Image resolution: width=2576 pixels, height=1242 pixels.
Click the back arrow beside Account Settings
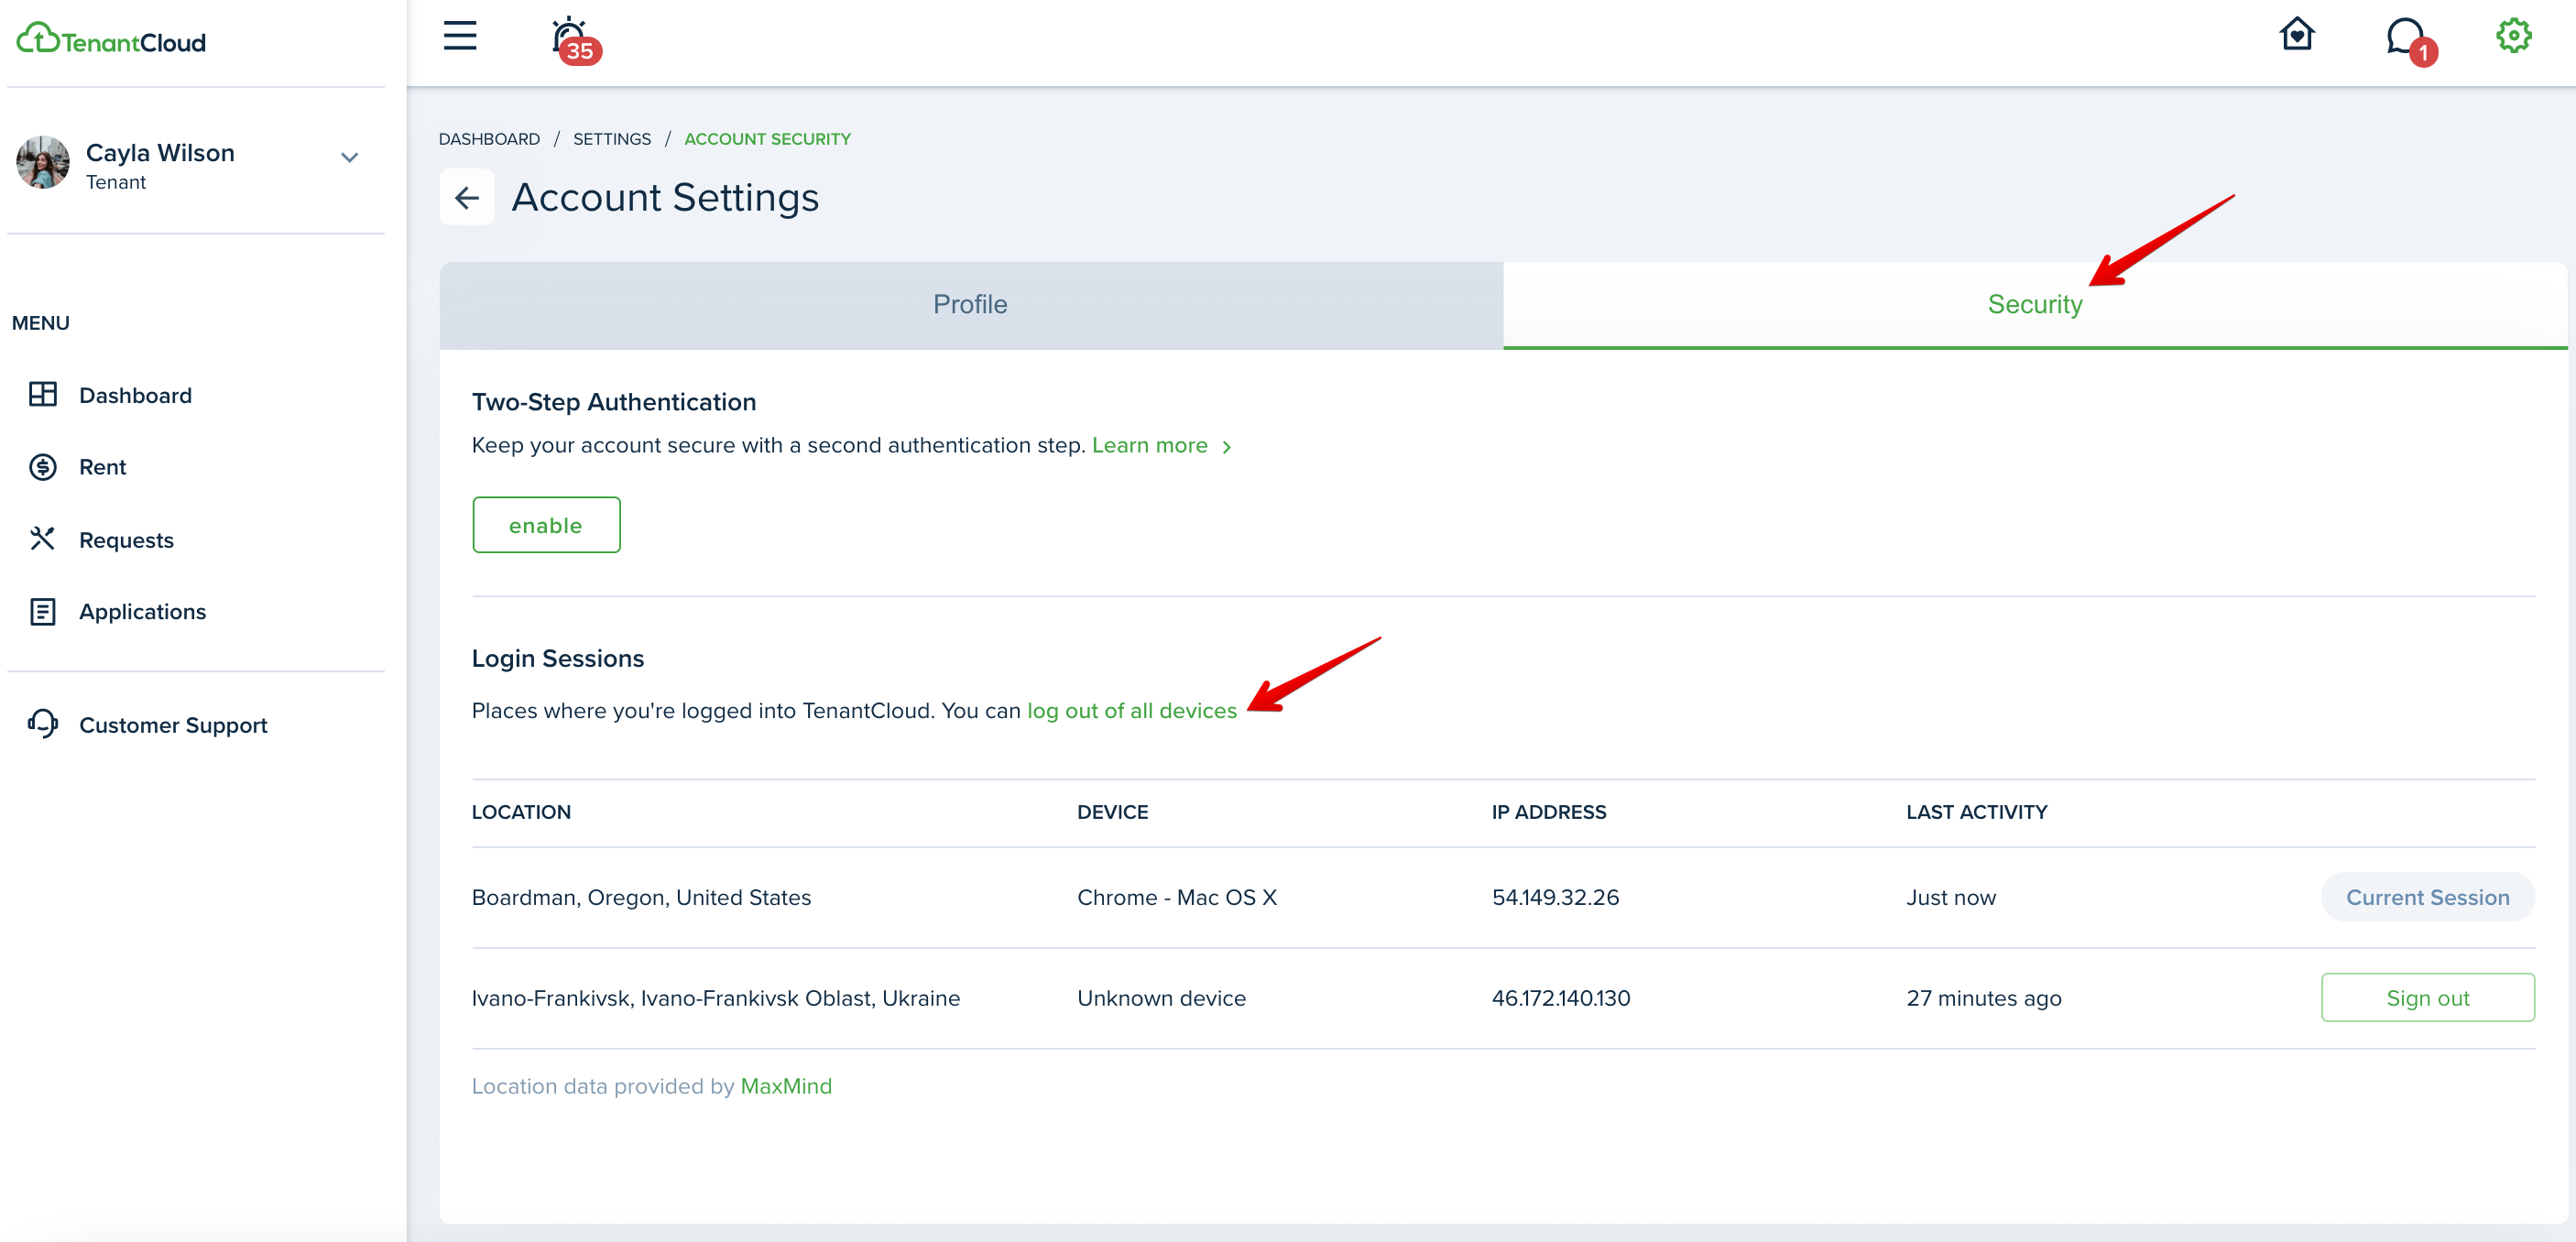point(467,197)
